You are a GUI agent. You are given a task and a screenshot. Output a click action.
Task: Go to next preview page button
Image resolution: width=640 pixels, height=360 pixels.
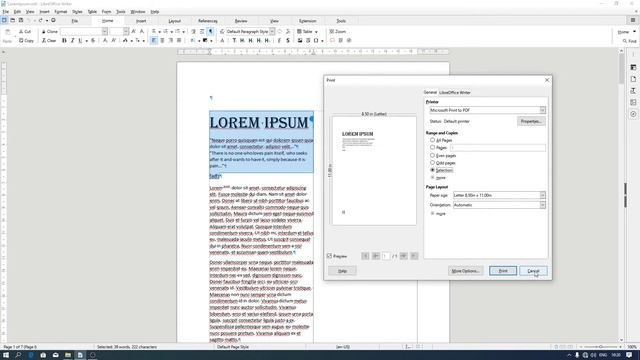pos(403,256)
